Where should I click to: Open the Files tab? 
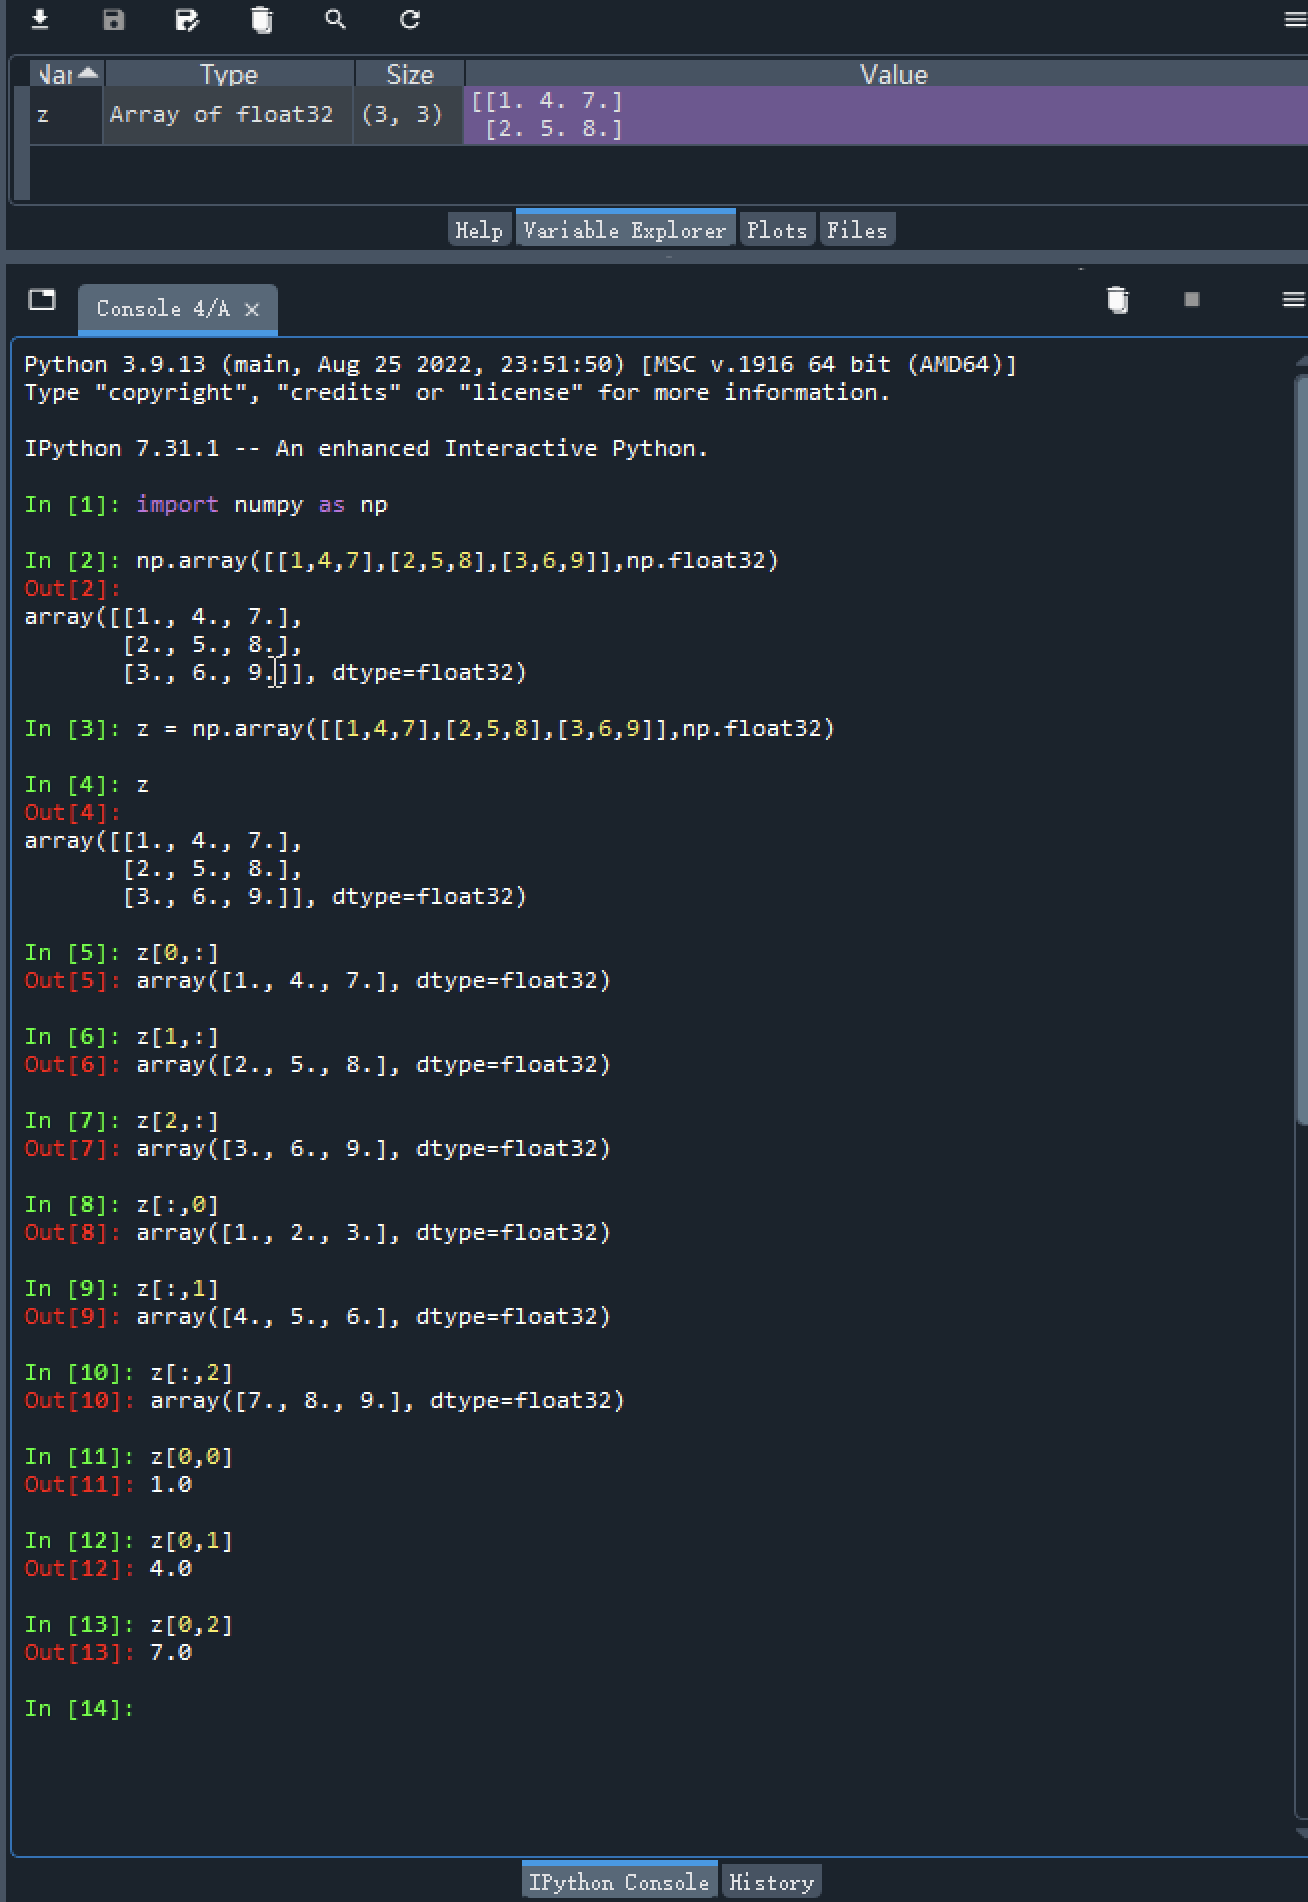857,230
